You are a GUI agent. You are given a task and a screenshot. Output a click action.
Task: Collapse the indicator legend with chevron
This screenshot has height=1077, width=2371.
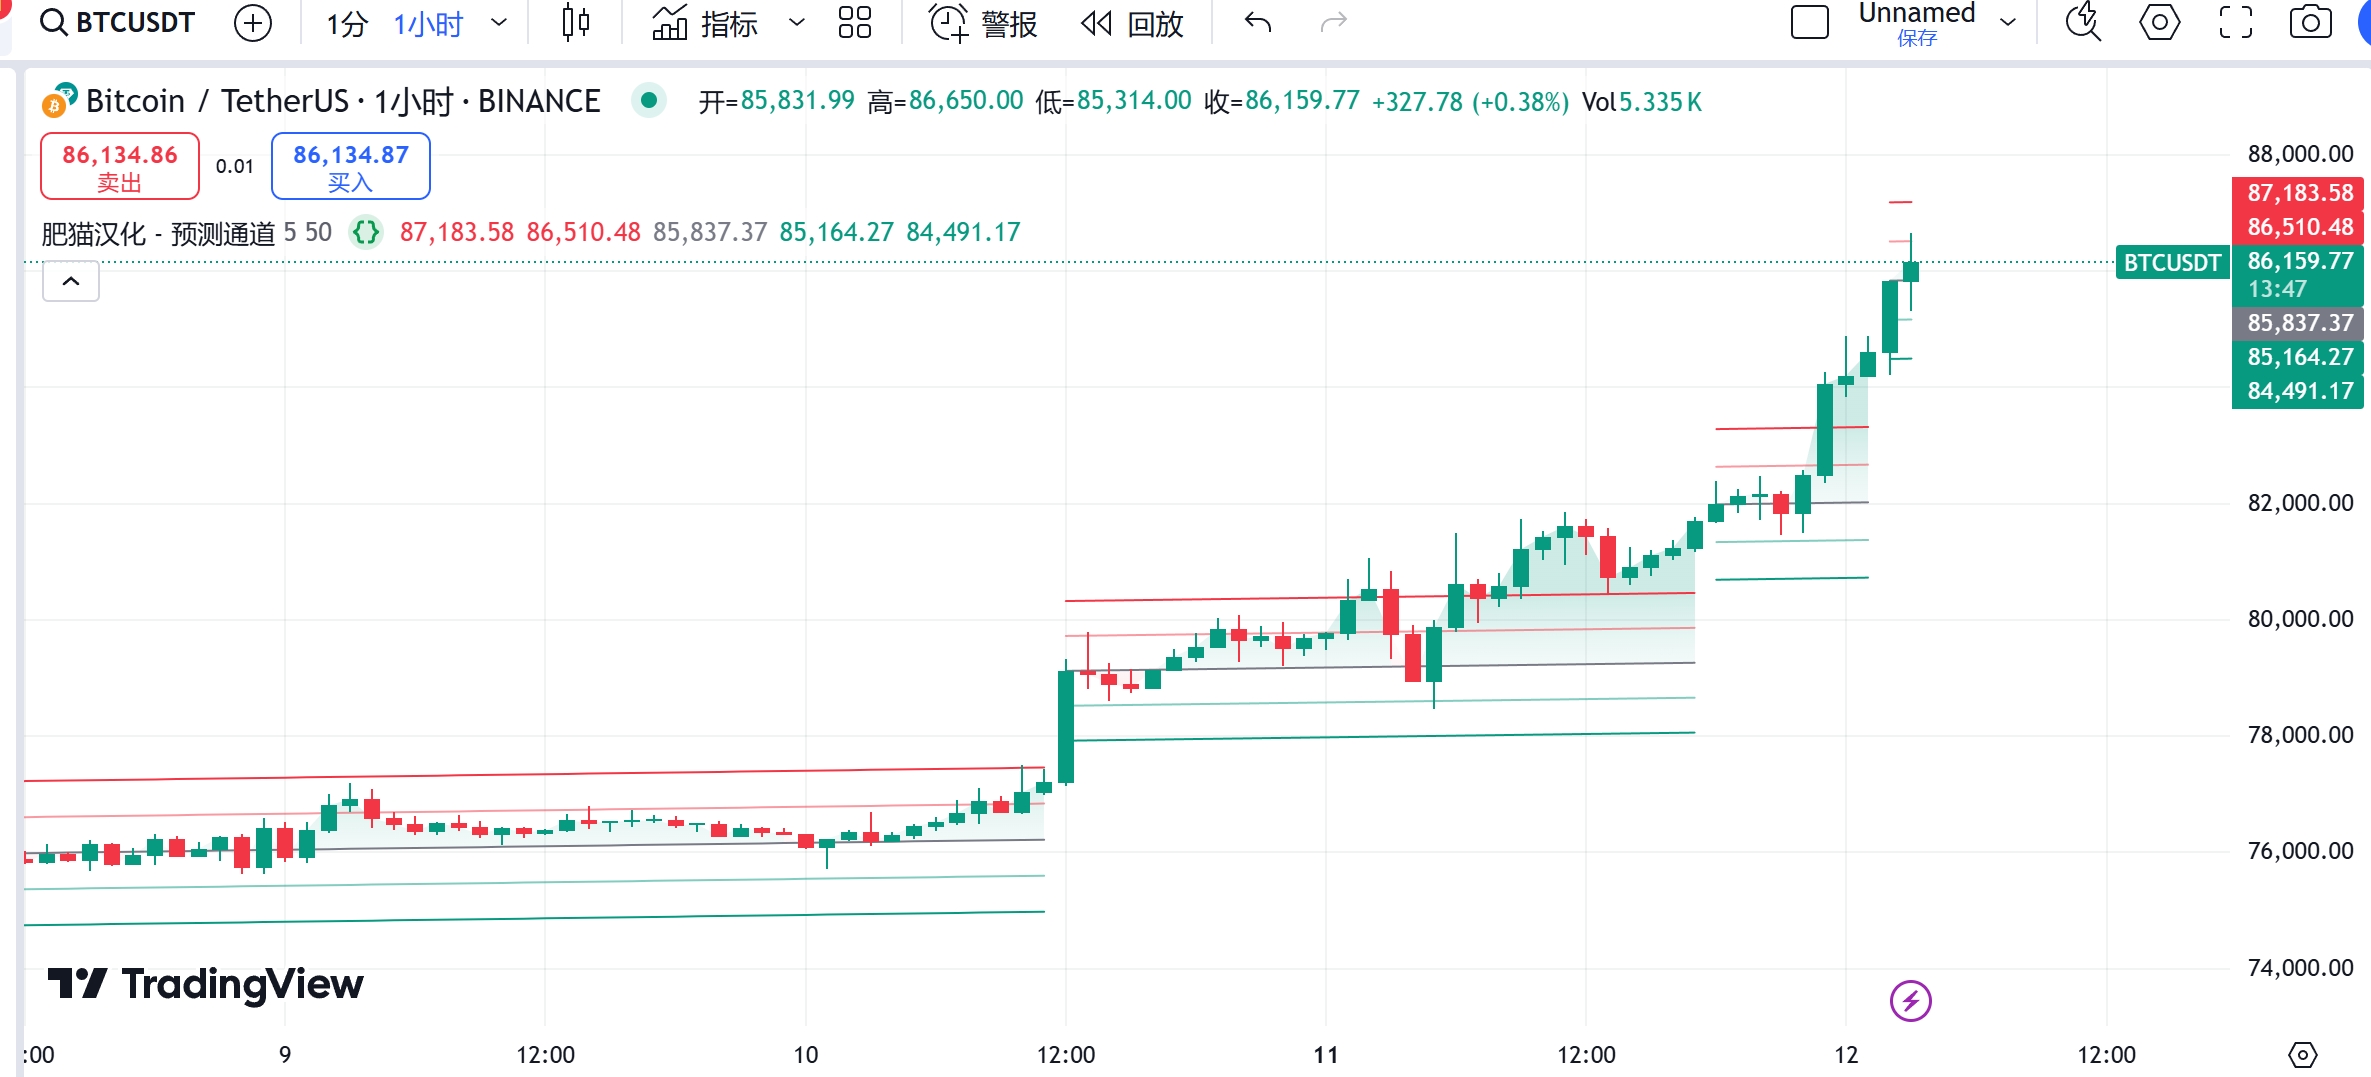point(71,281)
